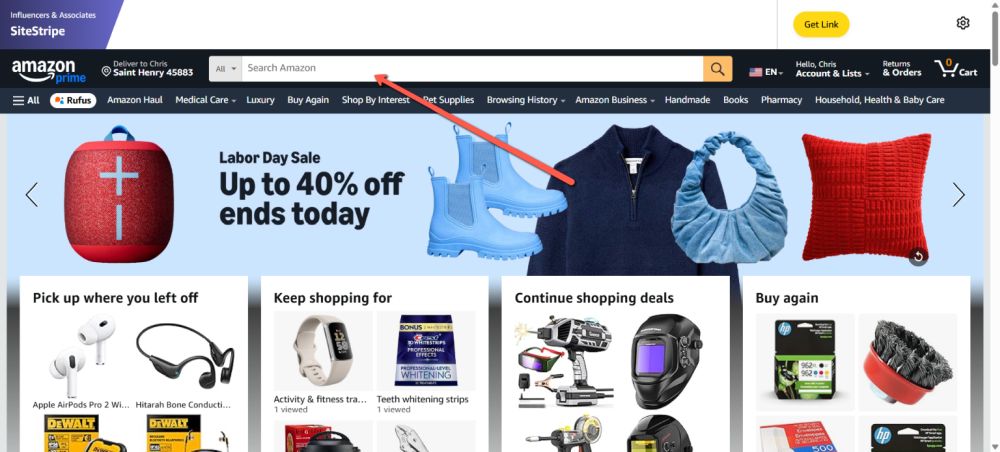This screenshot has height=452, width=1000.
Task: Select Pet Supplies in the navigation bar
Action: (449, 100)
